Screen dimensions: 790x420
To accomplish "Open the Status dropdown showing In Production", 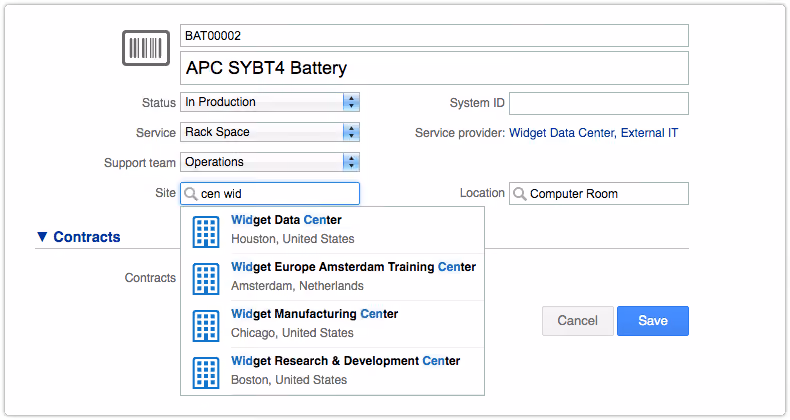I will pyautogui.click(x=270, y=102).
